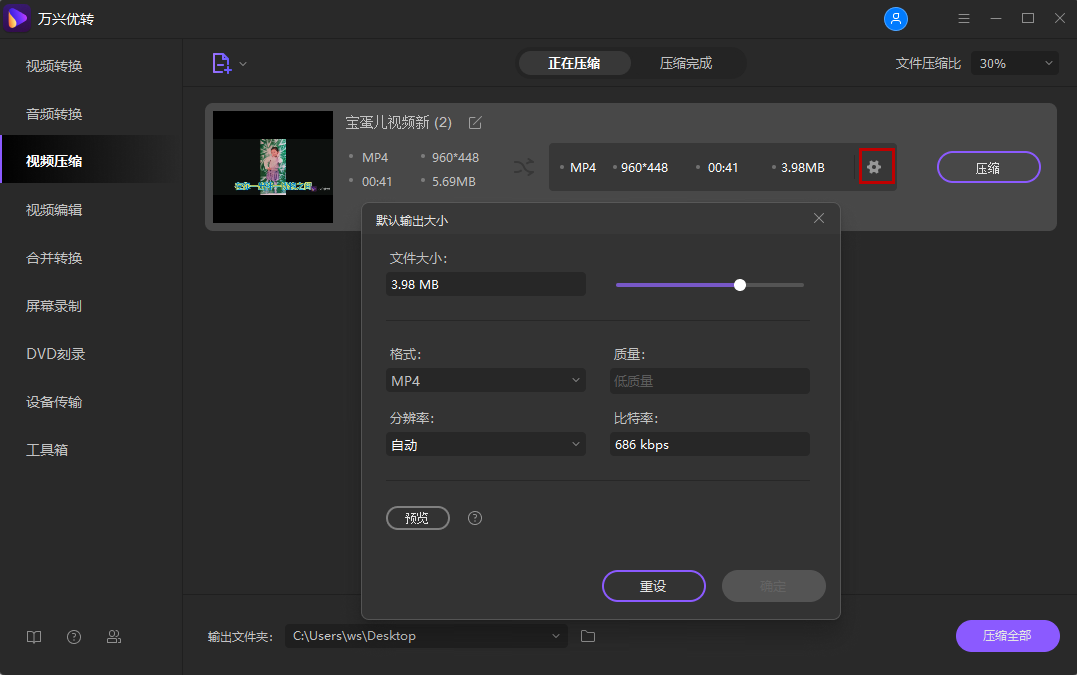Click the help circle icon in bottom toolbar
This screenshot has height=675, width=1077.
pos(73,636)
